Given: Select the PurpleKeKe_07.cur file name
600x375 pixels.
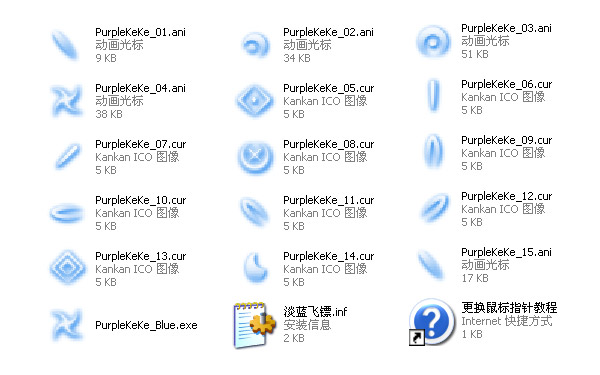Looking at the screenshot, I should [x=140, y=144].
